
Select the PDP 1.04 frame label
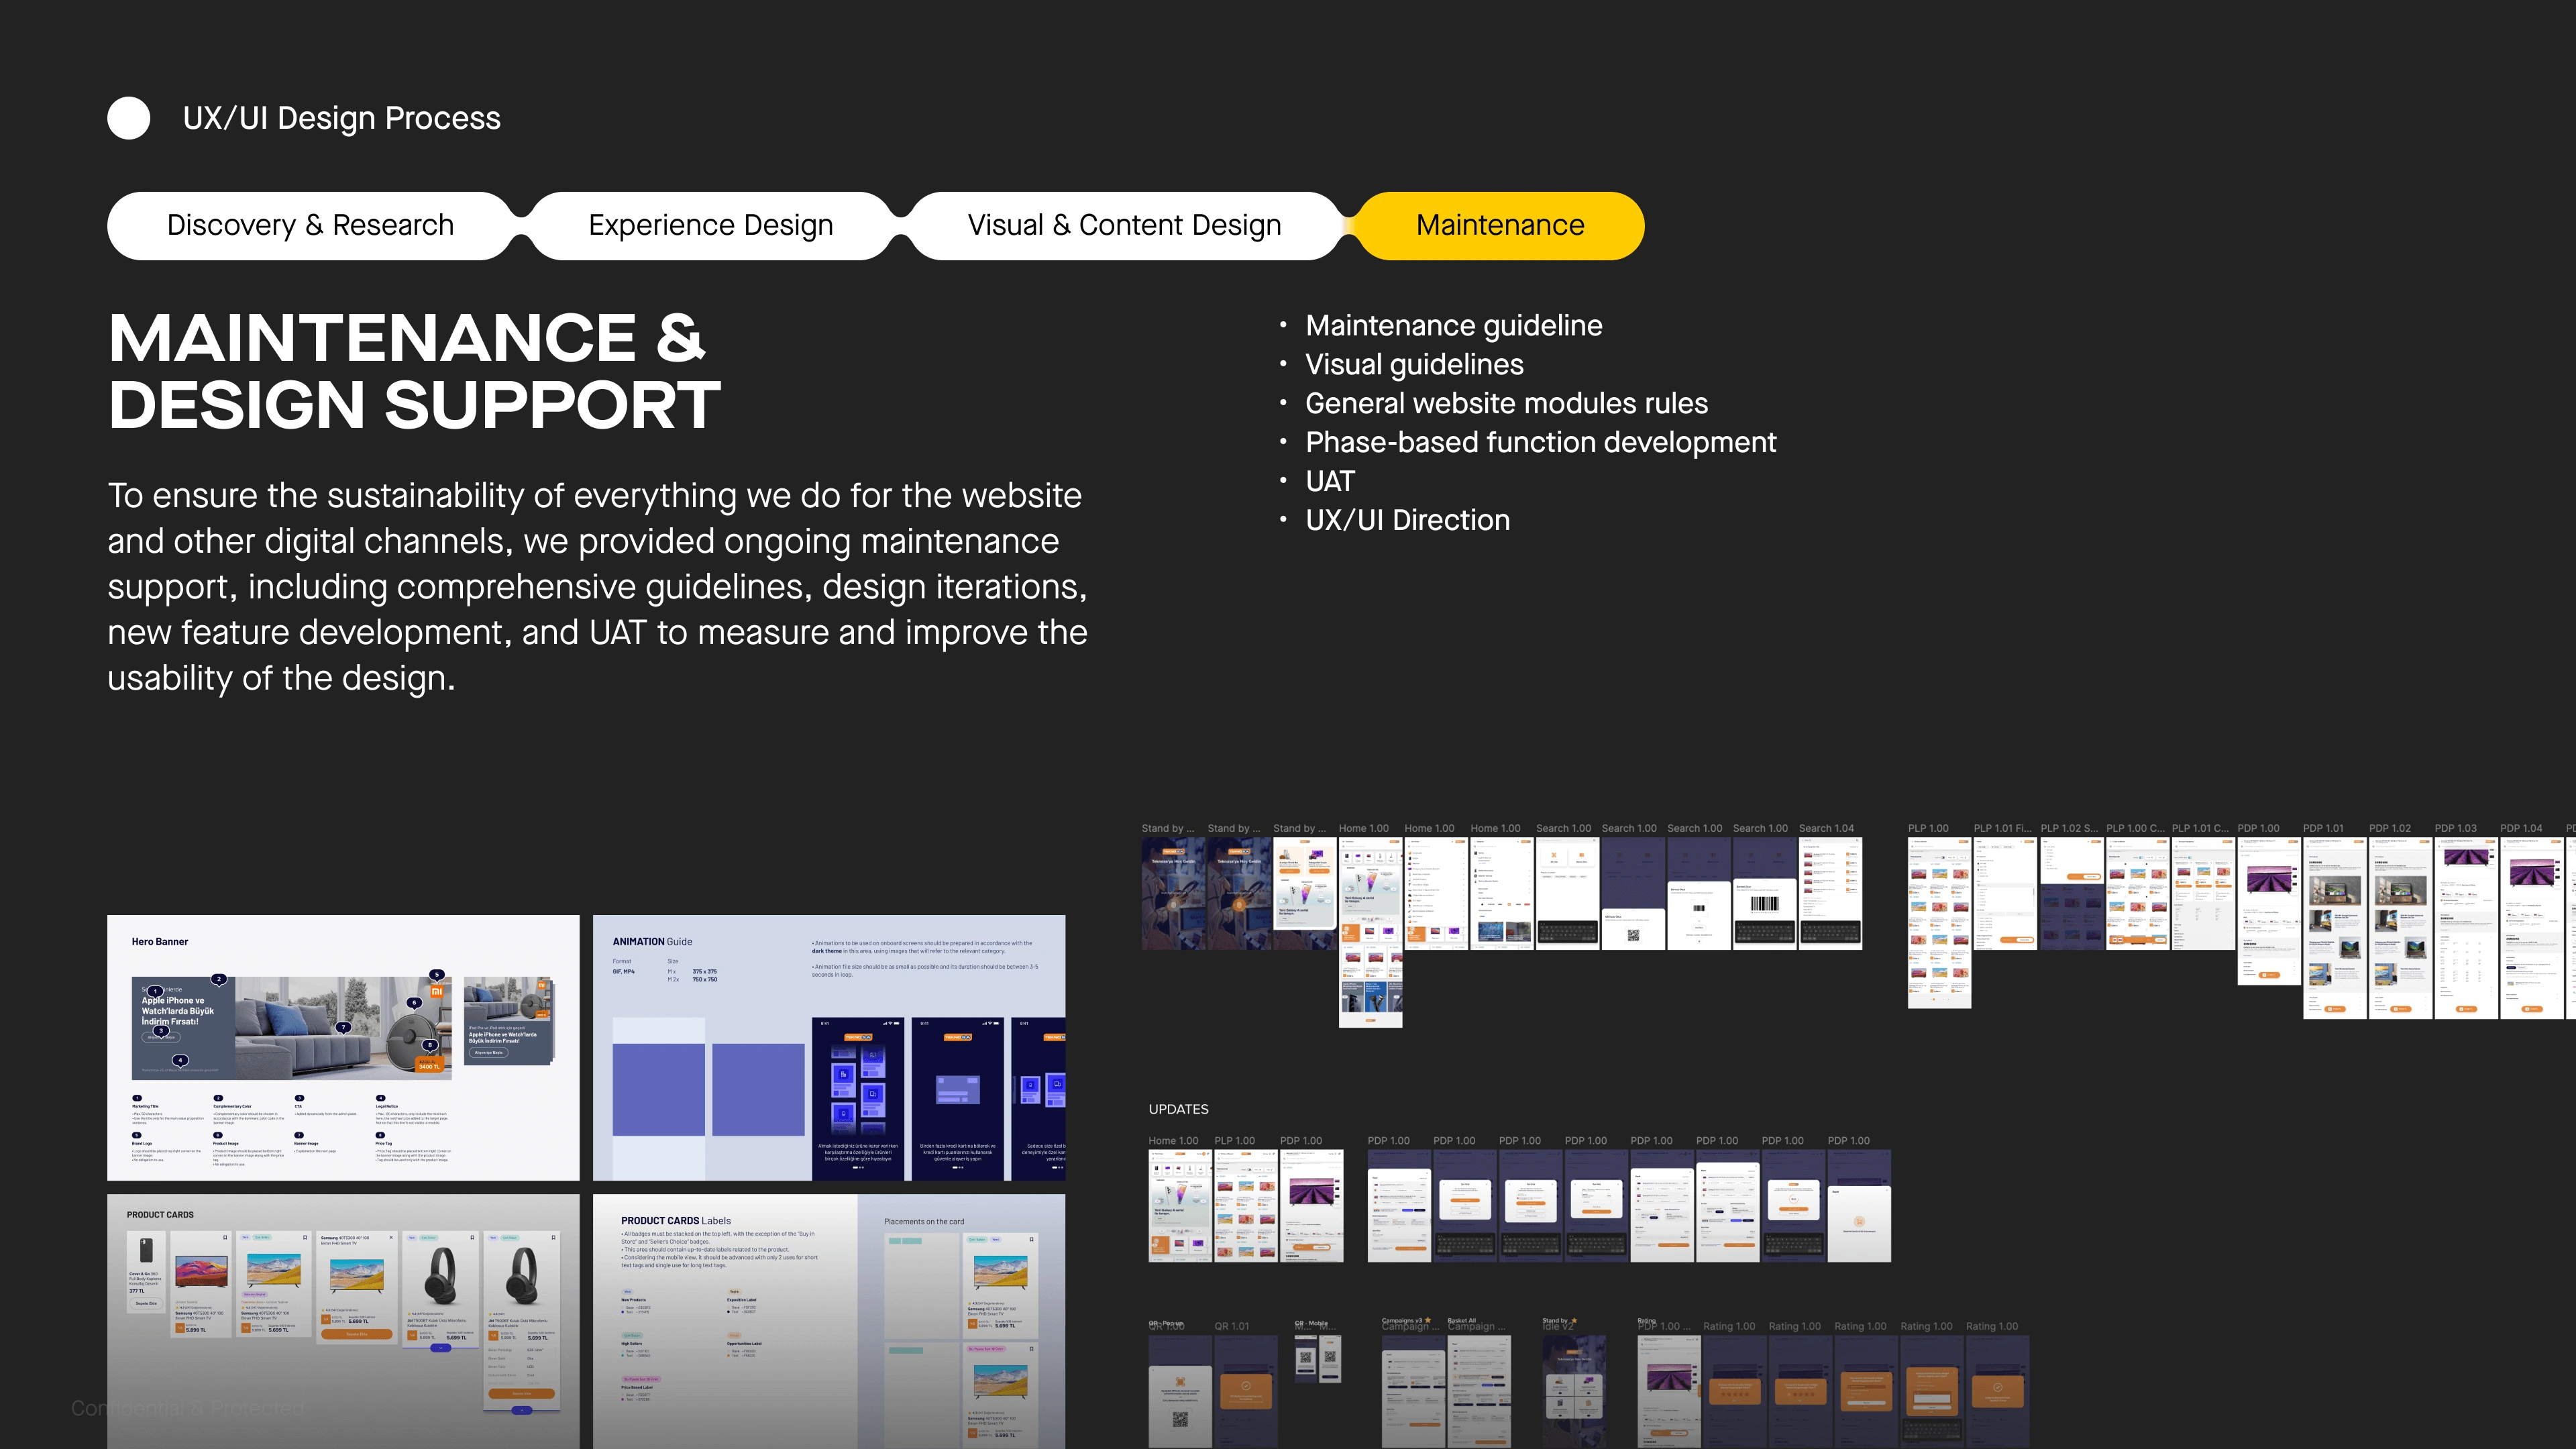pyautogui.click(x=2520, y=828)
